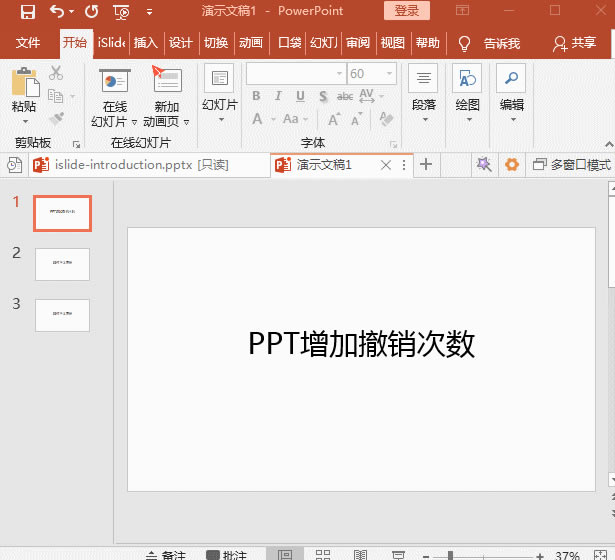Click the Save icon in title bar

point(27,12)
